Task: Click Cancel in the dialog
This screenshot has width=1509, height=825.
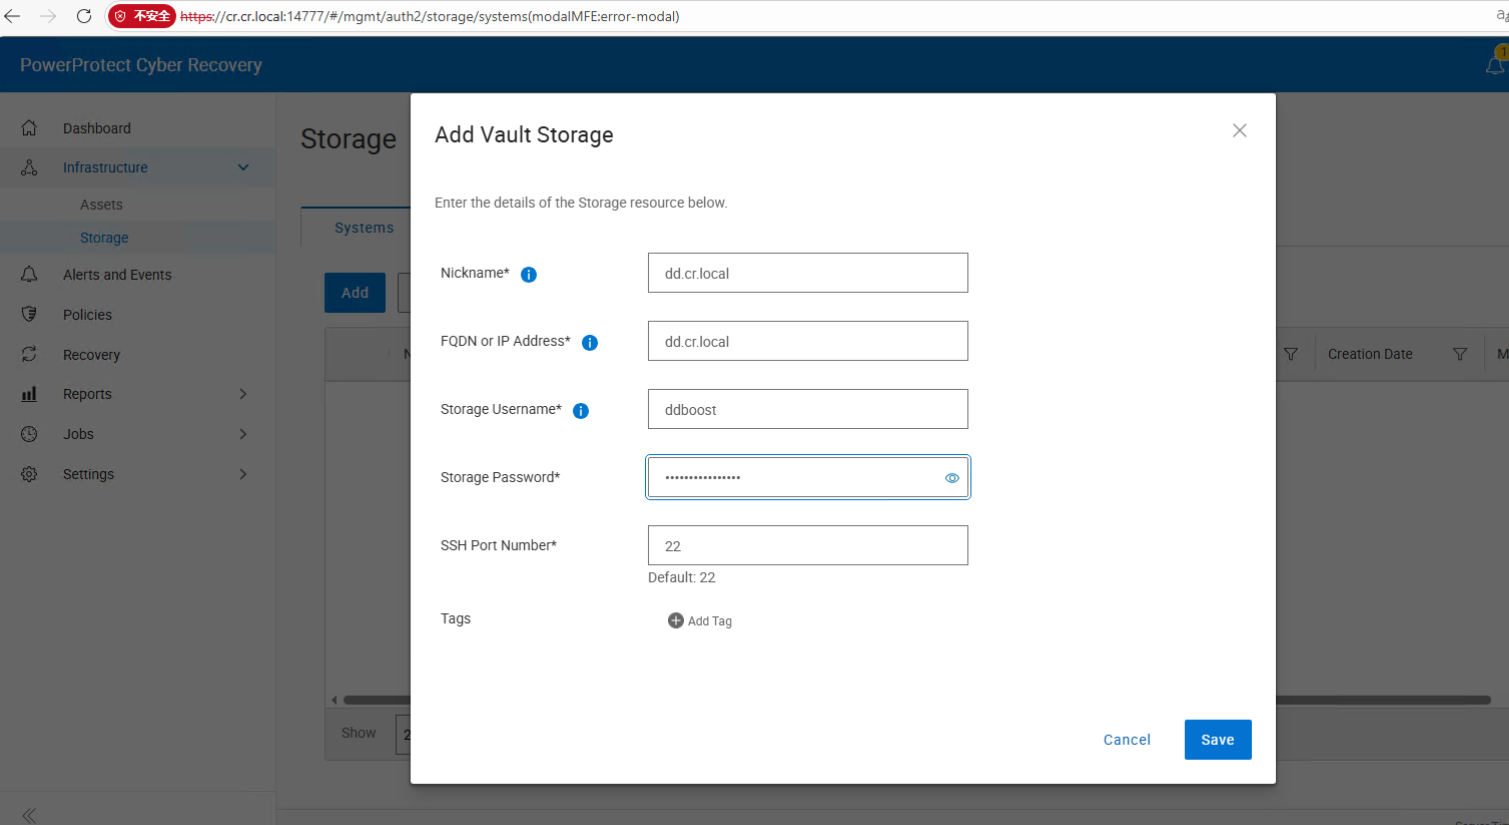Action: [1127, 740]
